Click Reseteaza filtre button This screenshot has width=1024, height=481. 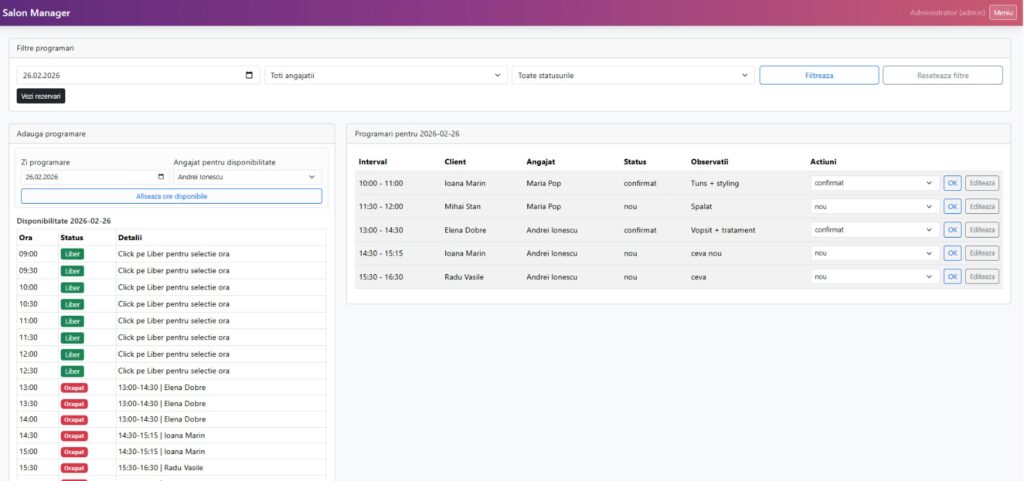point(942,75)
